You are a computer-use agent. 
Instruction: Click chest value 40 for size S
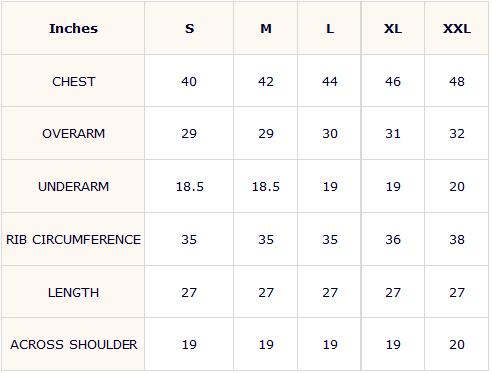[x=189, y=82]
